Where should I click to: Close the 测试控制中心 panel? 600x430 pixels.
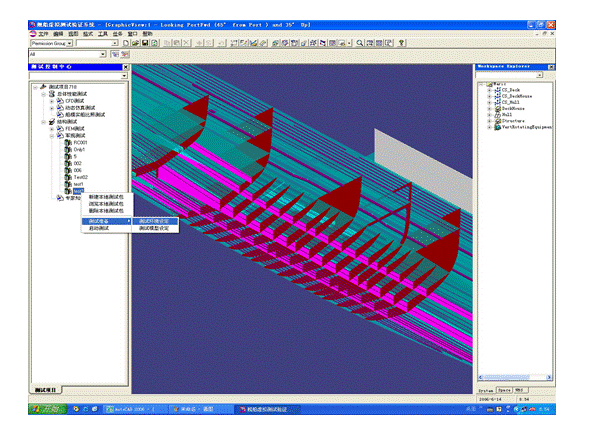point(126,68)
